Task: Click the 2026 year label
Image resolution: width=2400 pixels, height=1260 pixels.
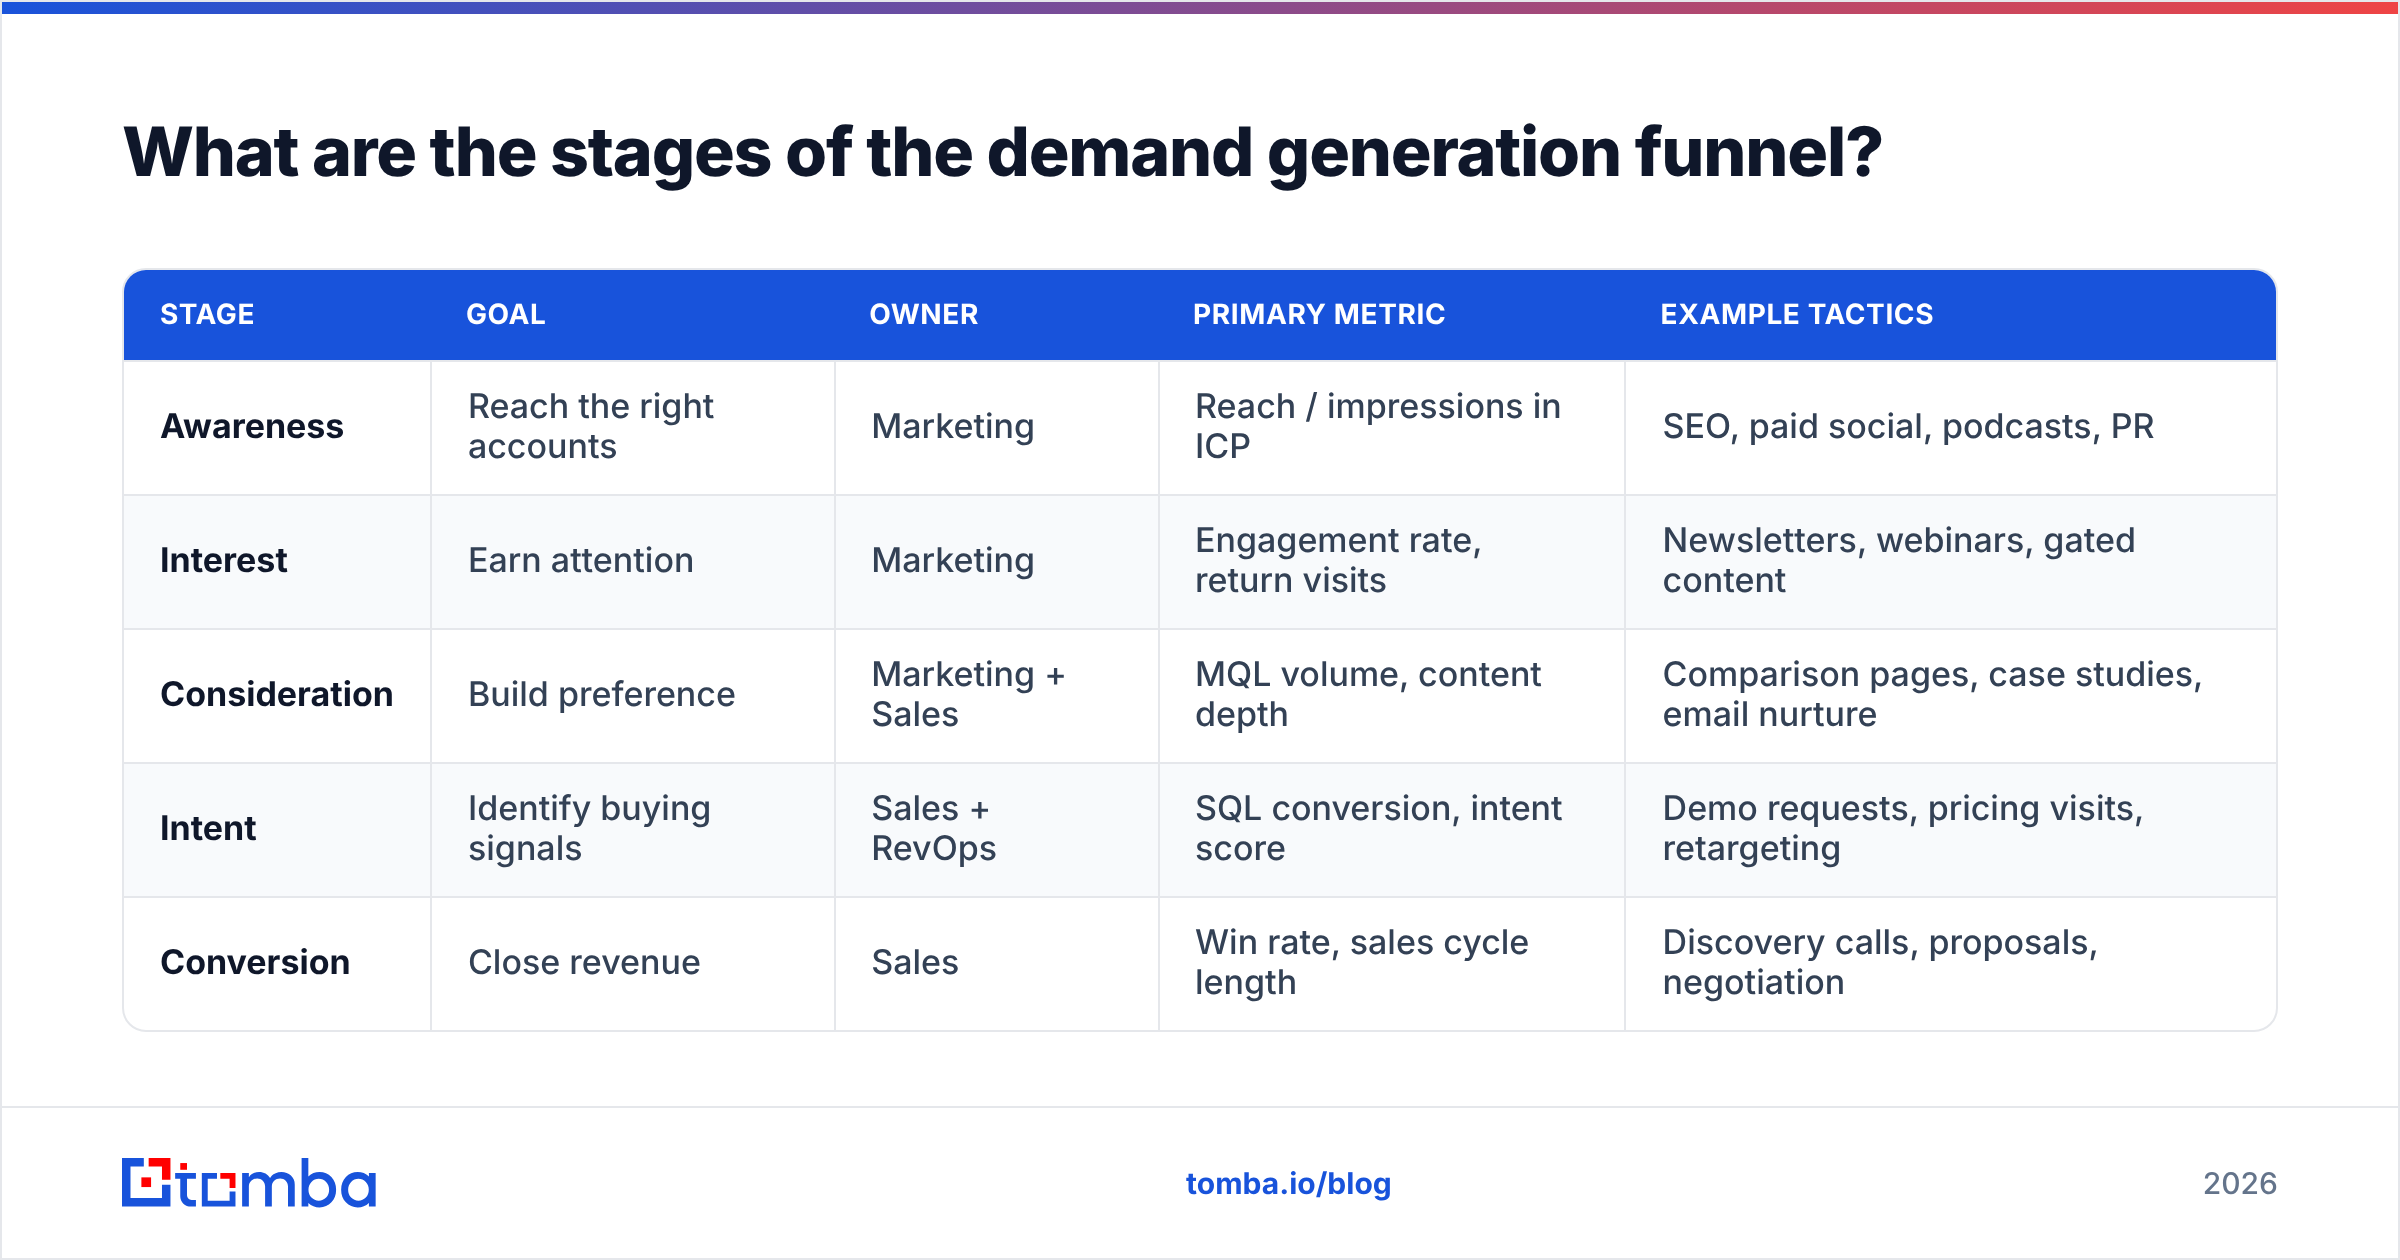Action: click(2240, 1184)
